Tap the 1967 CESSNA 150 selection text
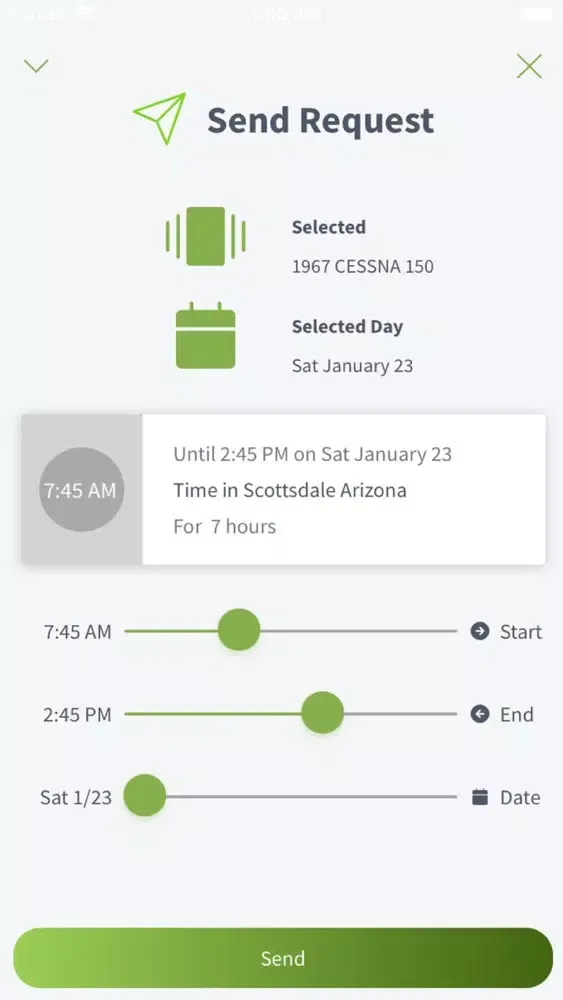Image resolution: width=563 pixels, height=1000 pixels. pyautogui.click(x=363, y=266)
